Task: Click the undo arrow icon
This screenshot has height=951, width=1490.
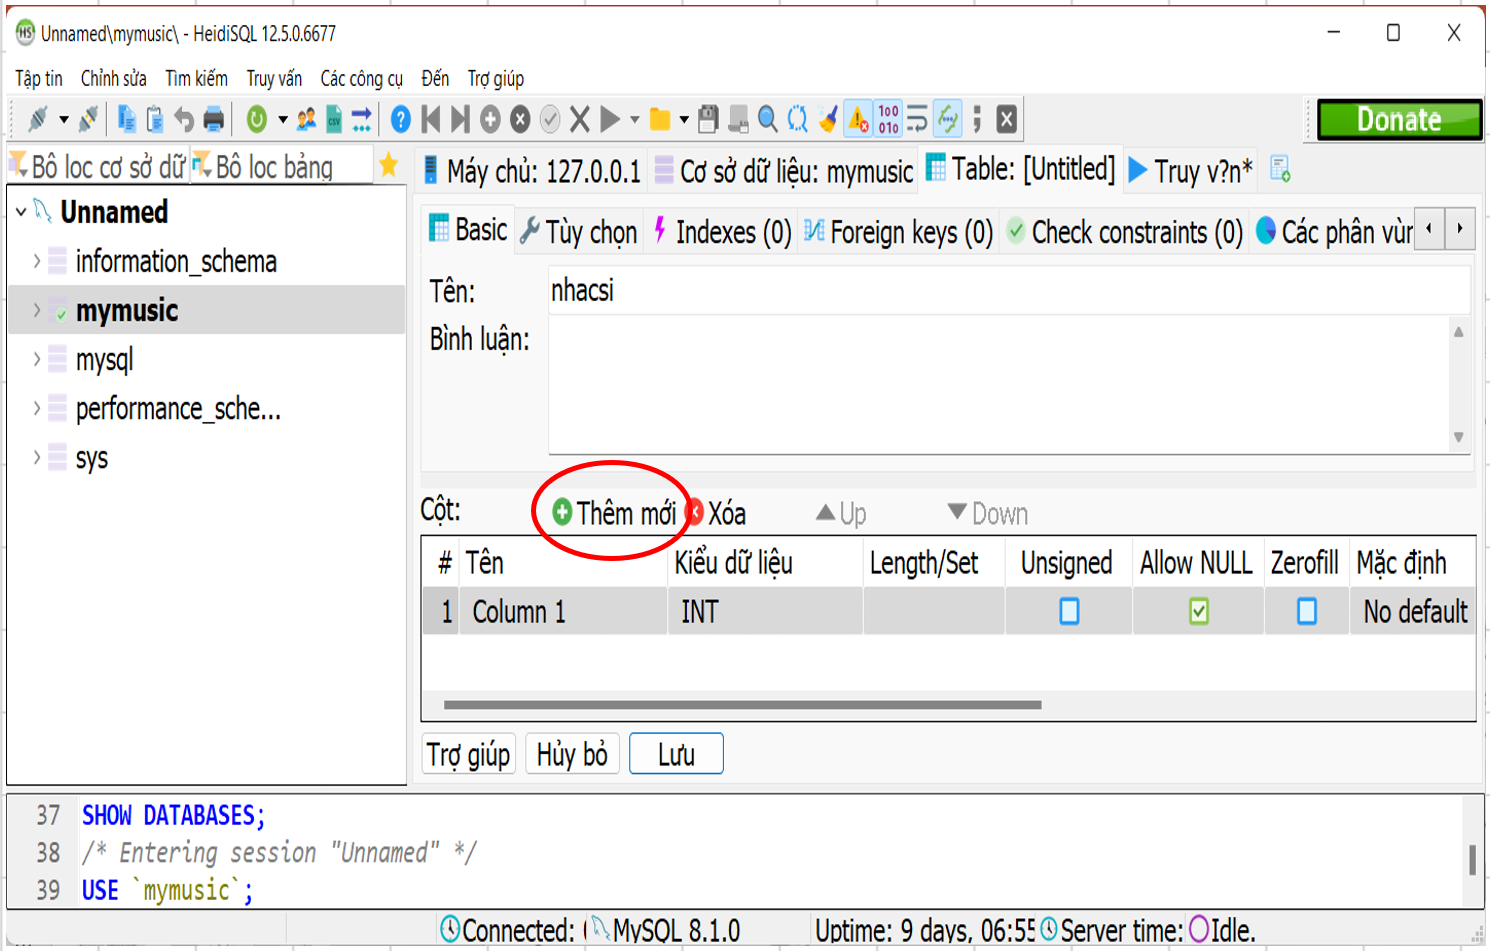Action: (x=184, y=120)
